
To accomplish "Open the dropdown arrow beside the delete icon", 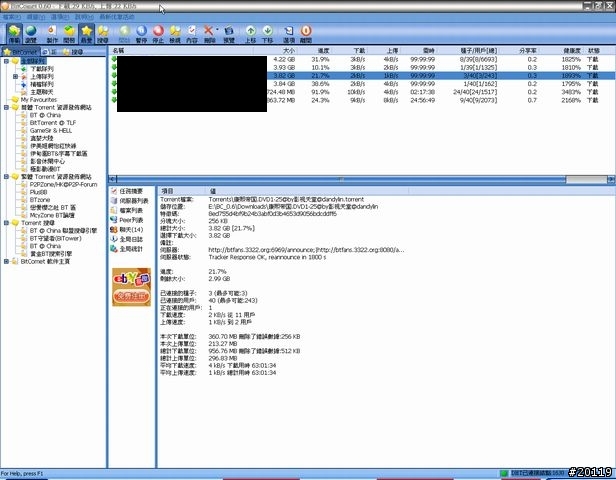I will tap(217, 29).
